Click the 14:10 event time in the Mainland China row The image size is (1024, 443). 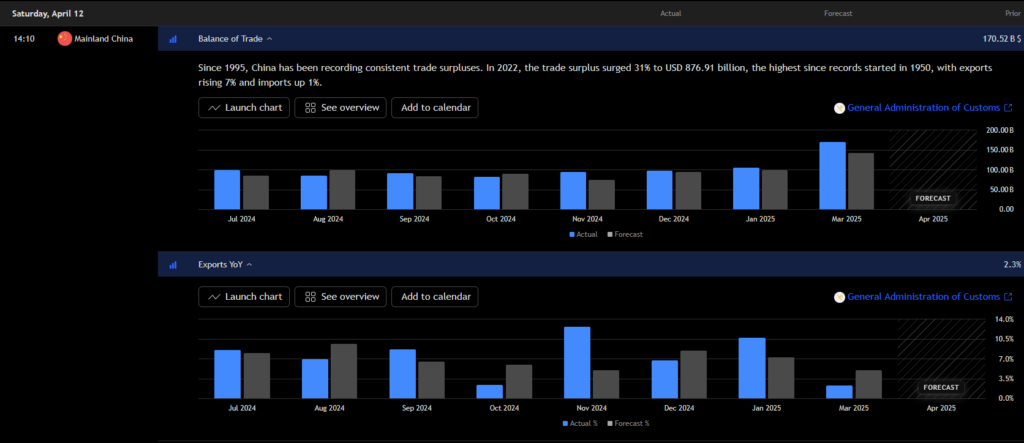(26, 39)
